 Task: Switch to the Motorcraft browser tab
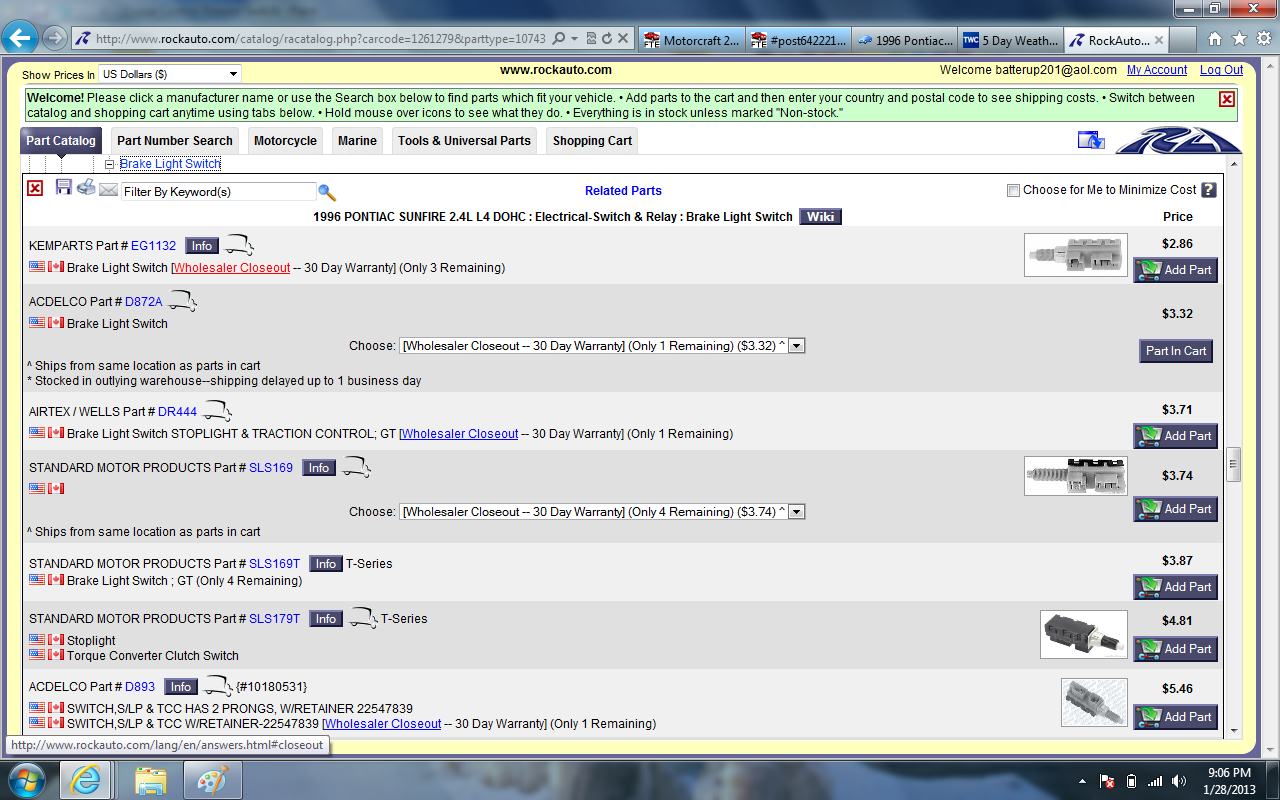[692, 41]
